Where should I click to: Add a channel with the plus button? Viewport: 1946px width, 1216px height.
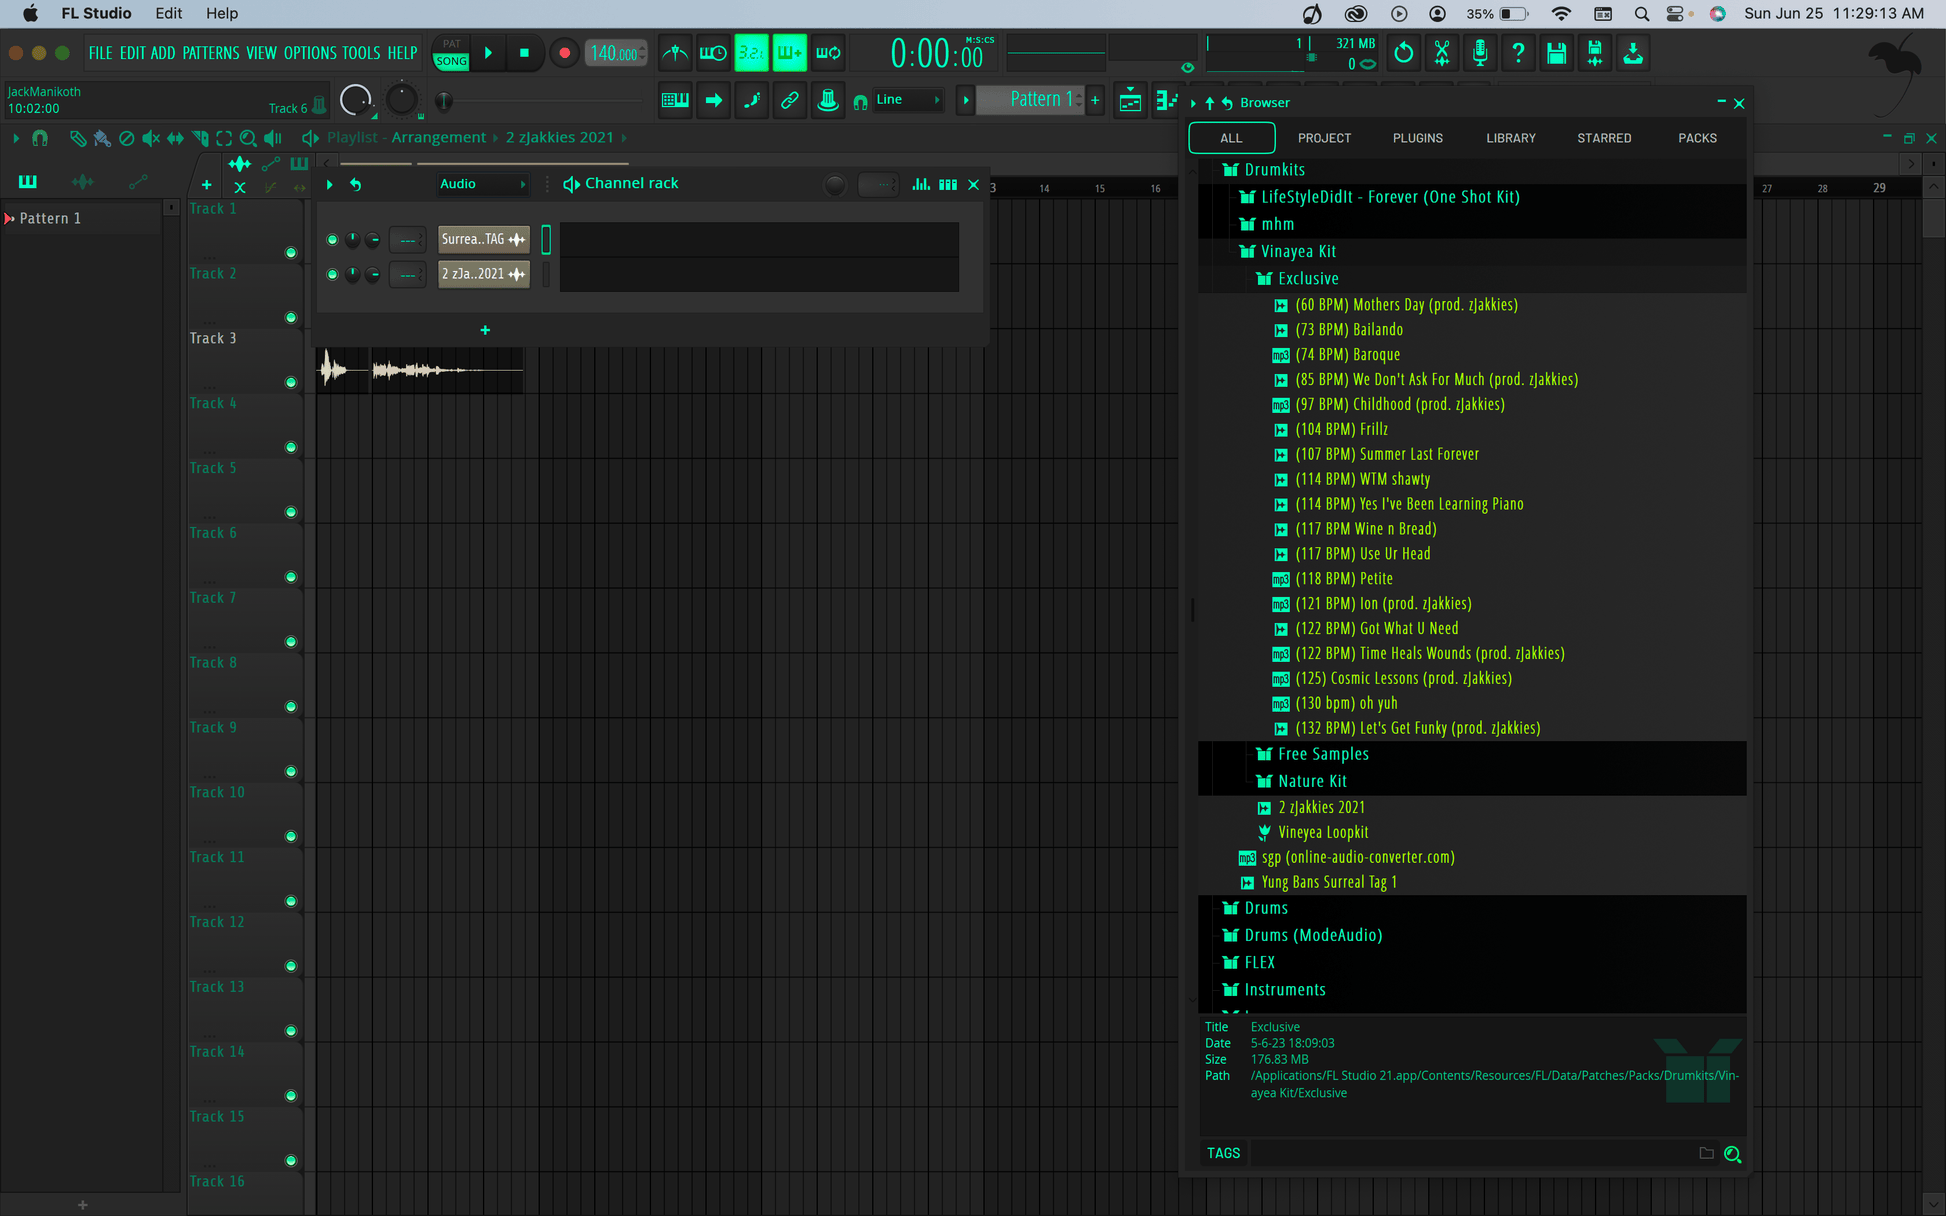click(x=485, y=330)
